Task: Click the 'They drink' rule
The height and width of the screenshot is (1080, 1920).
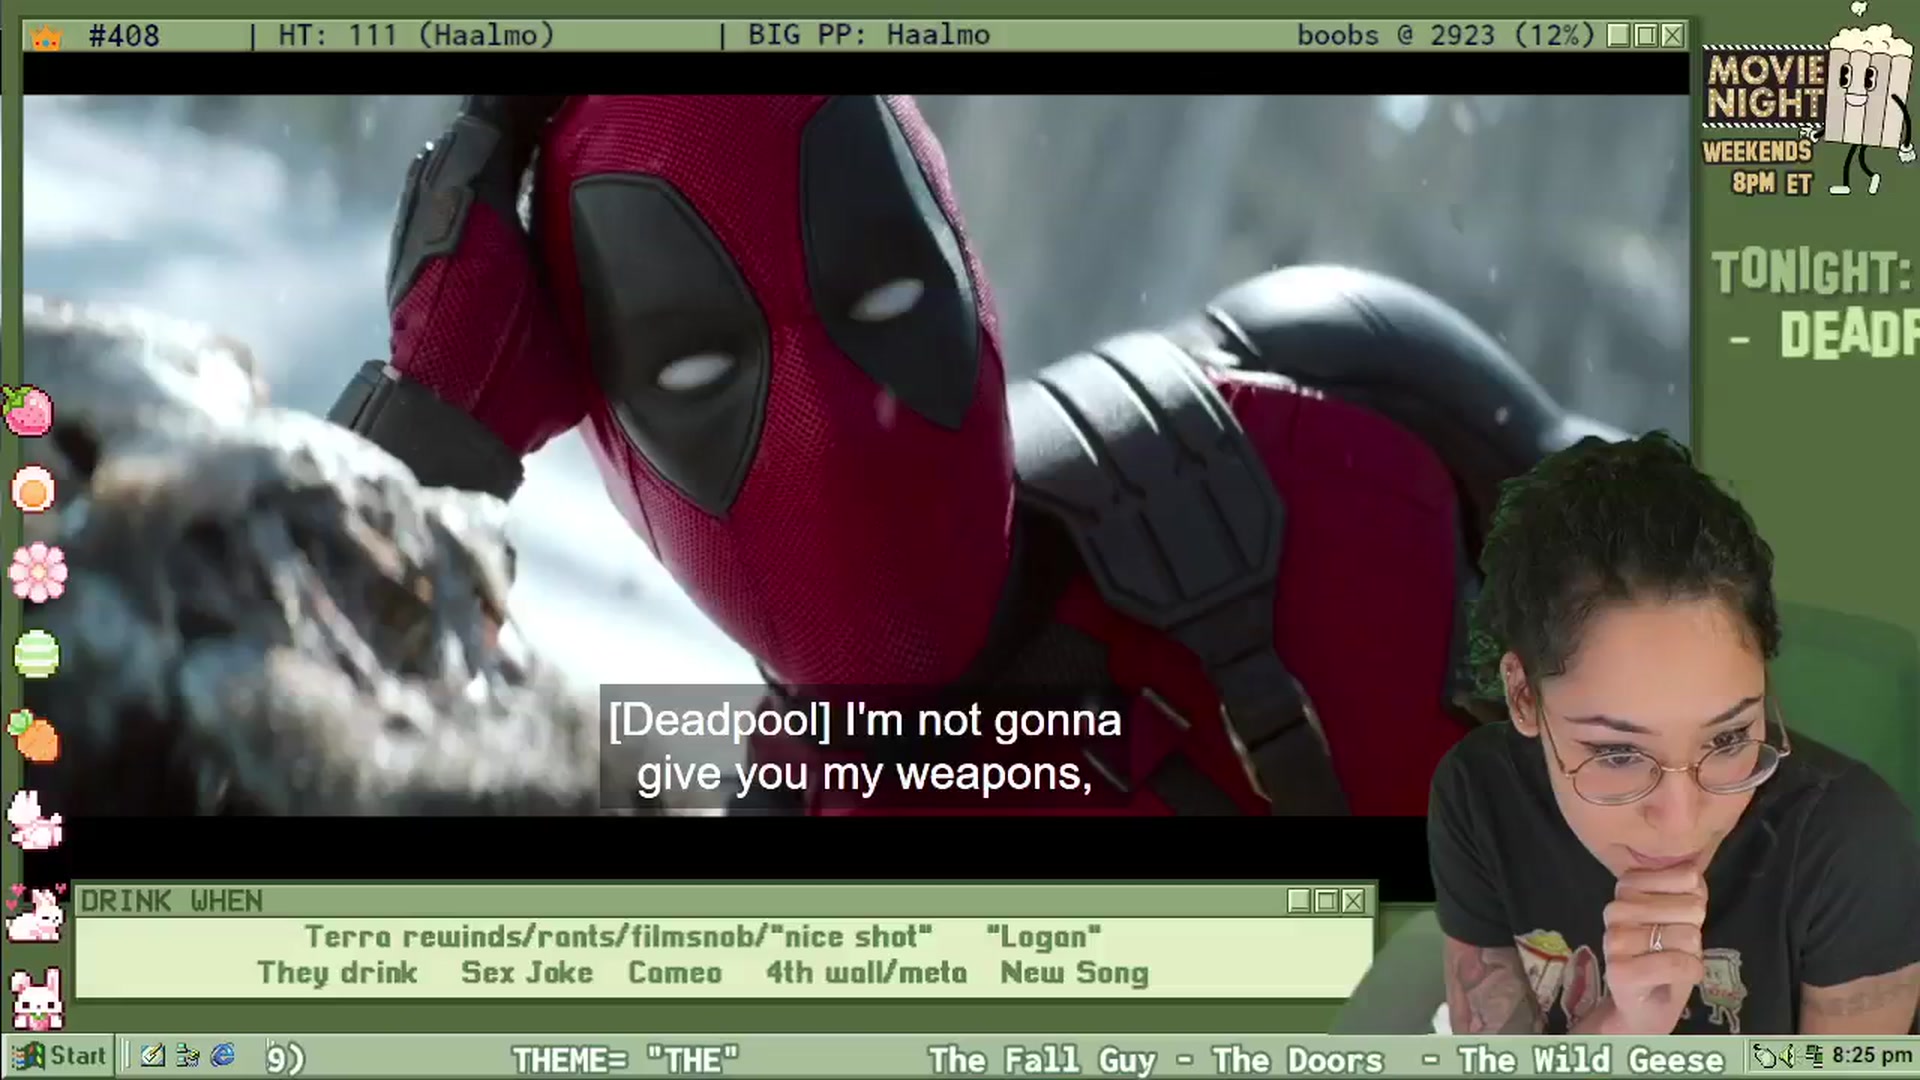Action: click(x=337, y=973)
